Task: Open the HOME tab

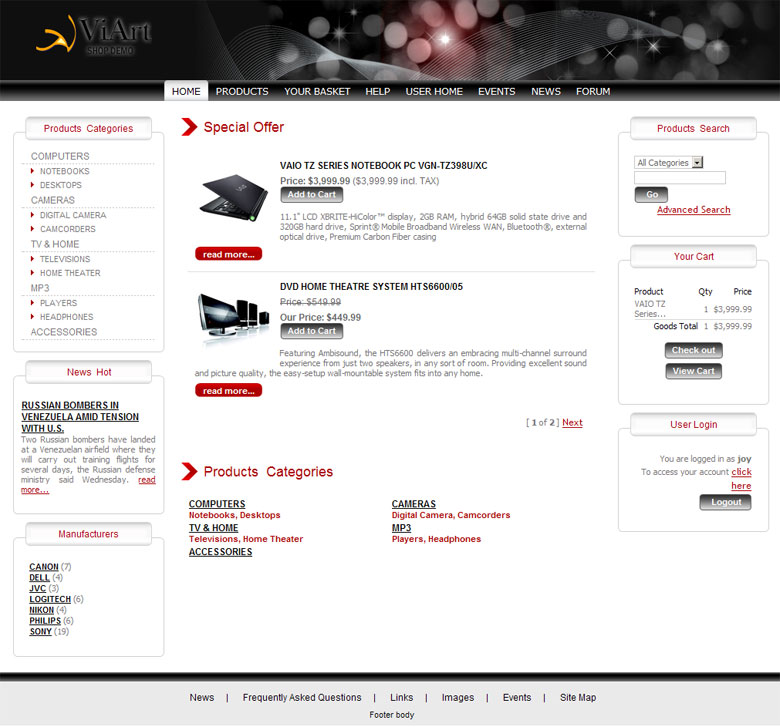Action: 186,92
